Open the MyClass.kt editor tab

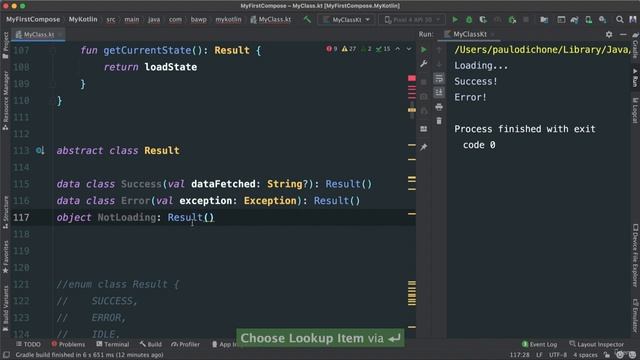pyautogui.click(x=38, y=34)
